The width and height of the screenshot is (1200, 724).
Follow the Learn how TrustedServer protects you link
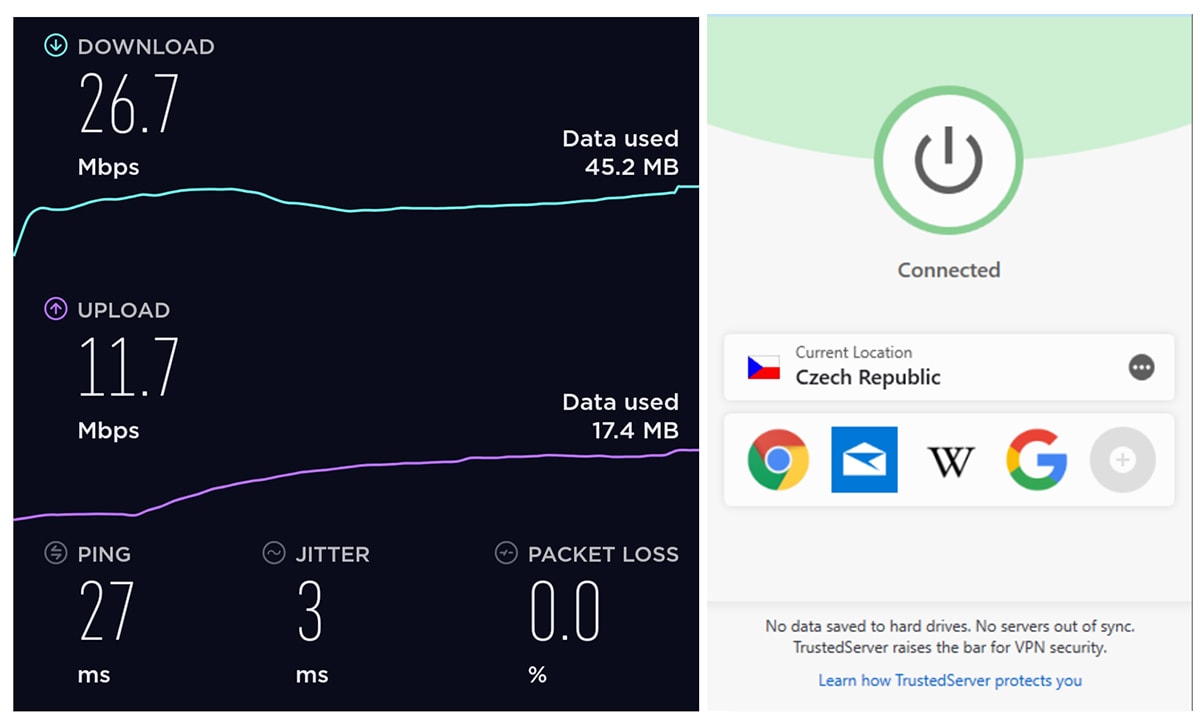[950, 680]
